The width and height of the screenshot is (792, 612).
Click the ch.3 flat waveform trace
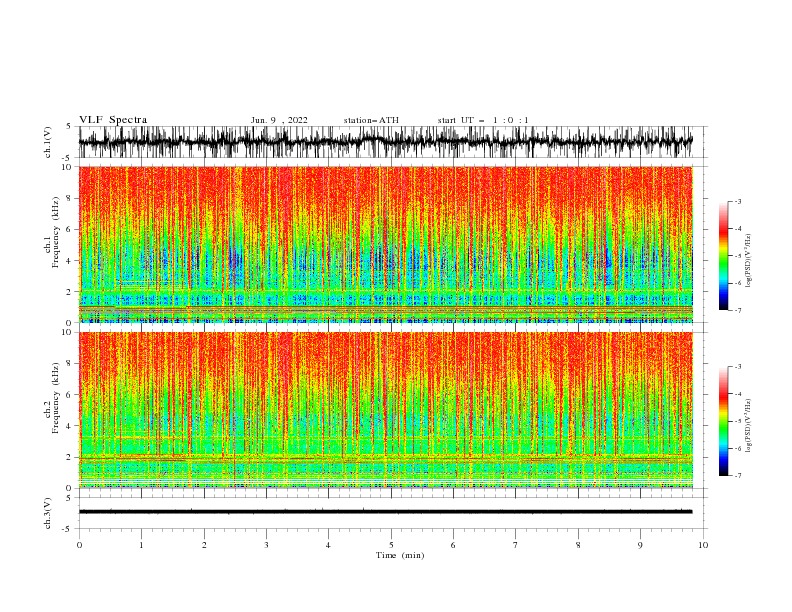[386, 512]
